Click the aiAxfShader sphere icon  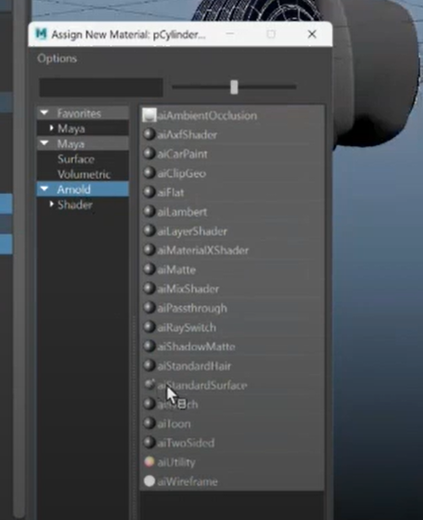pos(149,134)
